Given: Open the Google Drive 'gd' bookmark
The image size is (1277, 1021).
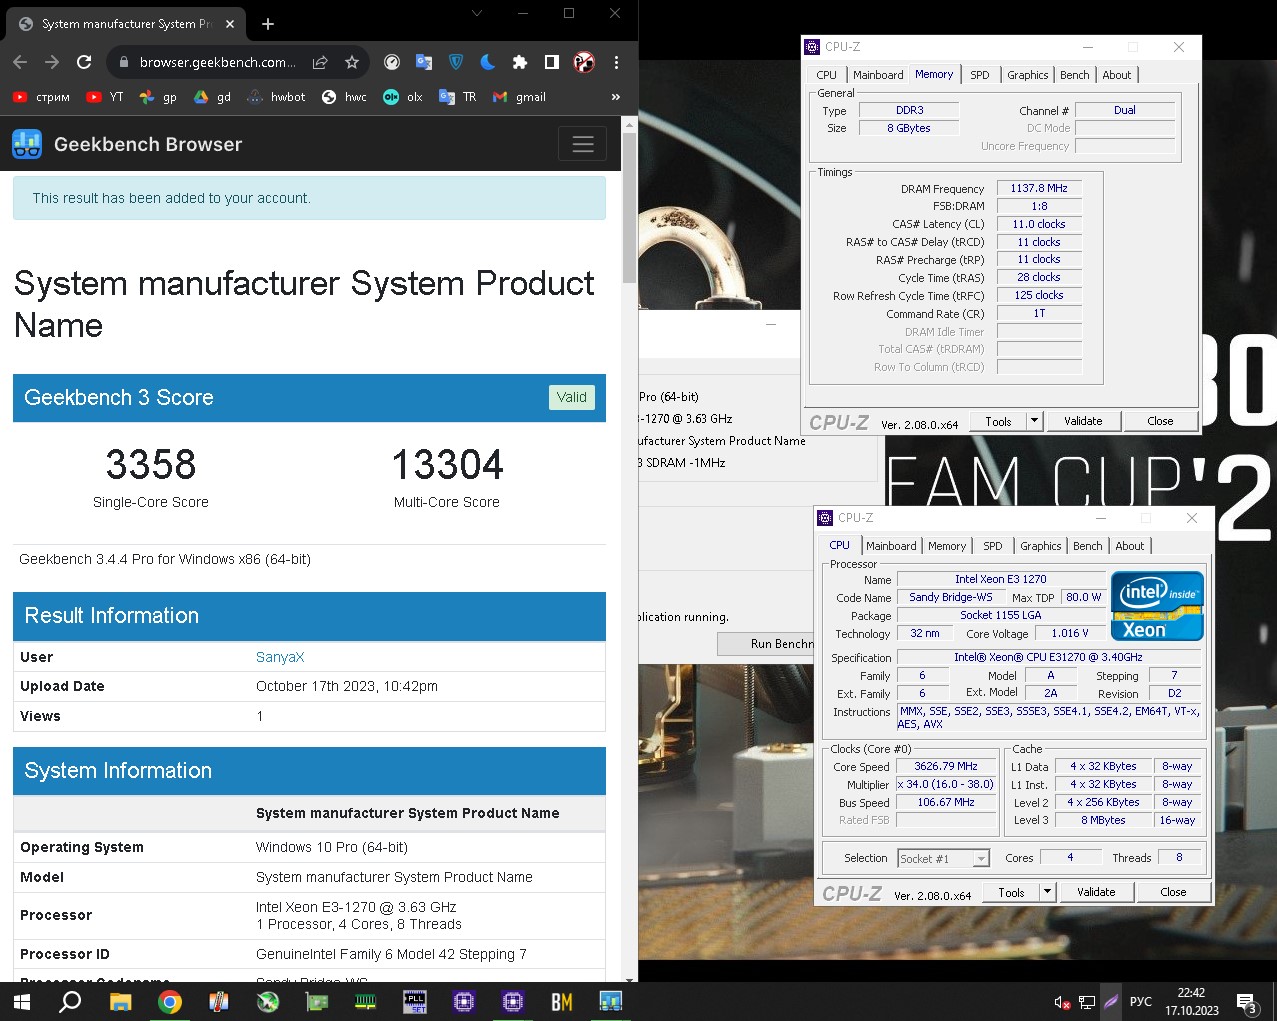Looking at the screenshot, I should coord(212,97).
